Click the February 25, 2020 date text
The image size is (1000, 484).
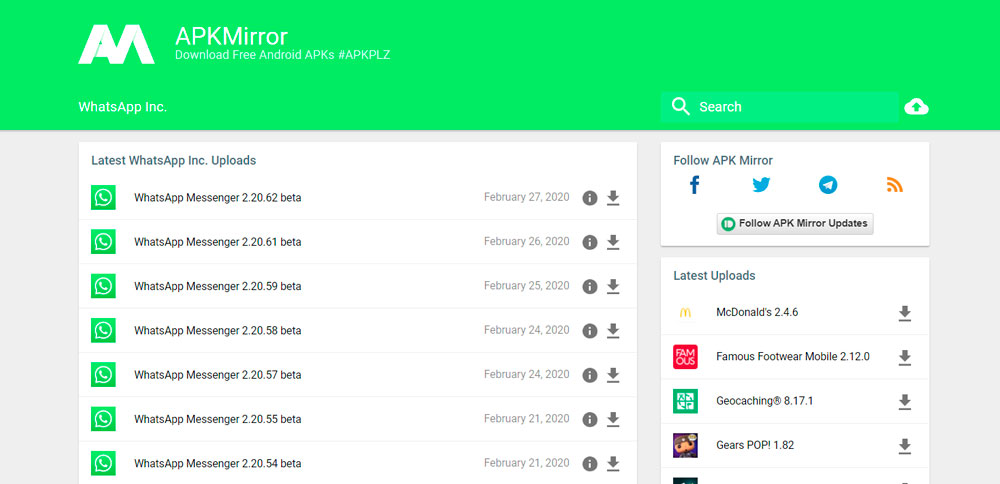pos(526,286)
